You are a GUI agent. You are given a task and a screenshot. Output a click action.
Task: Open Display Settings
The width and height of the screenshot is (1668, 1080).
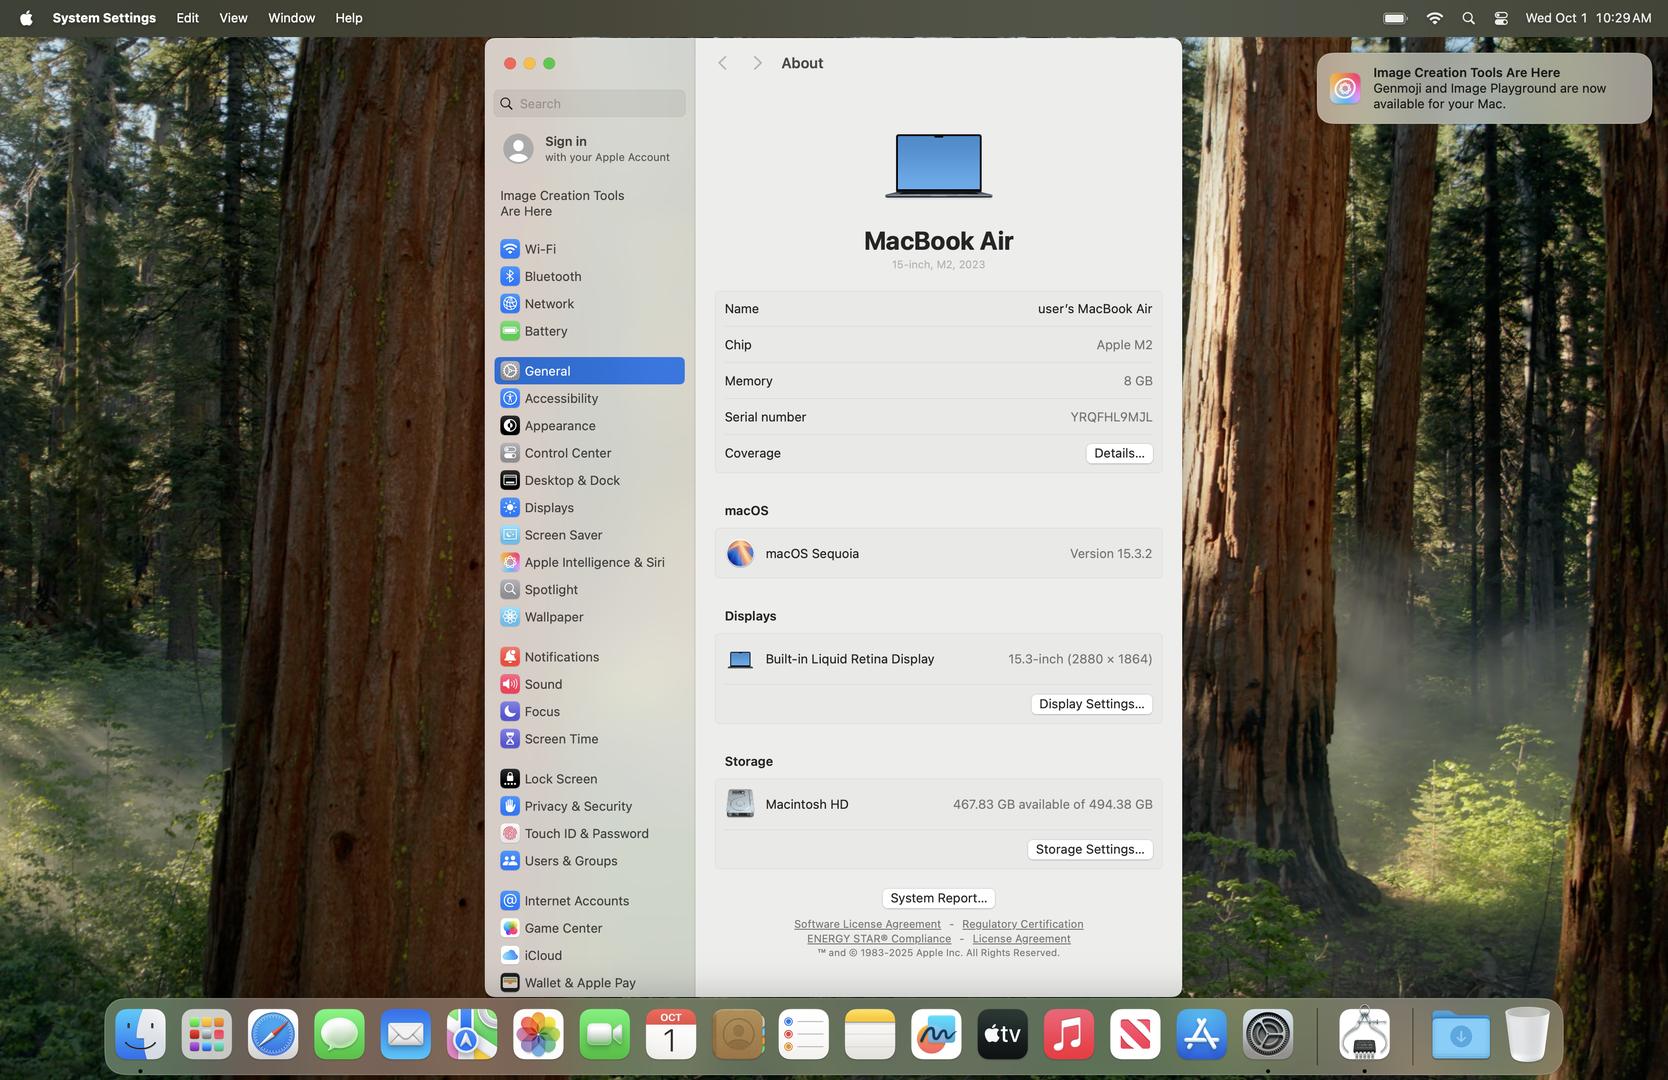click(1091, 704)
